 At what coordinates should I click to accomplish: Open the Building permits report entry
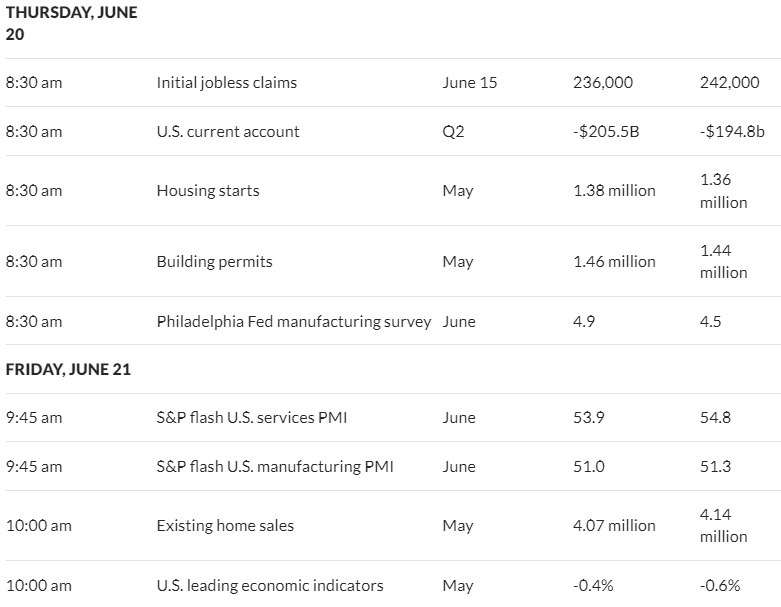pyautogui.click(x=214, y=261)
